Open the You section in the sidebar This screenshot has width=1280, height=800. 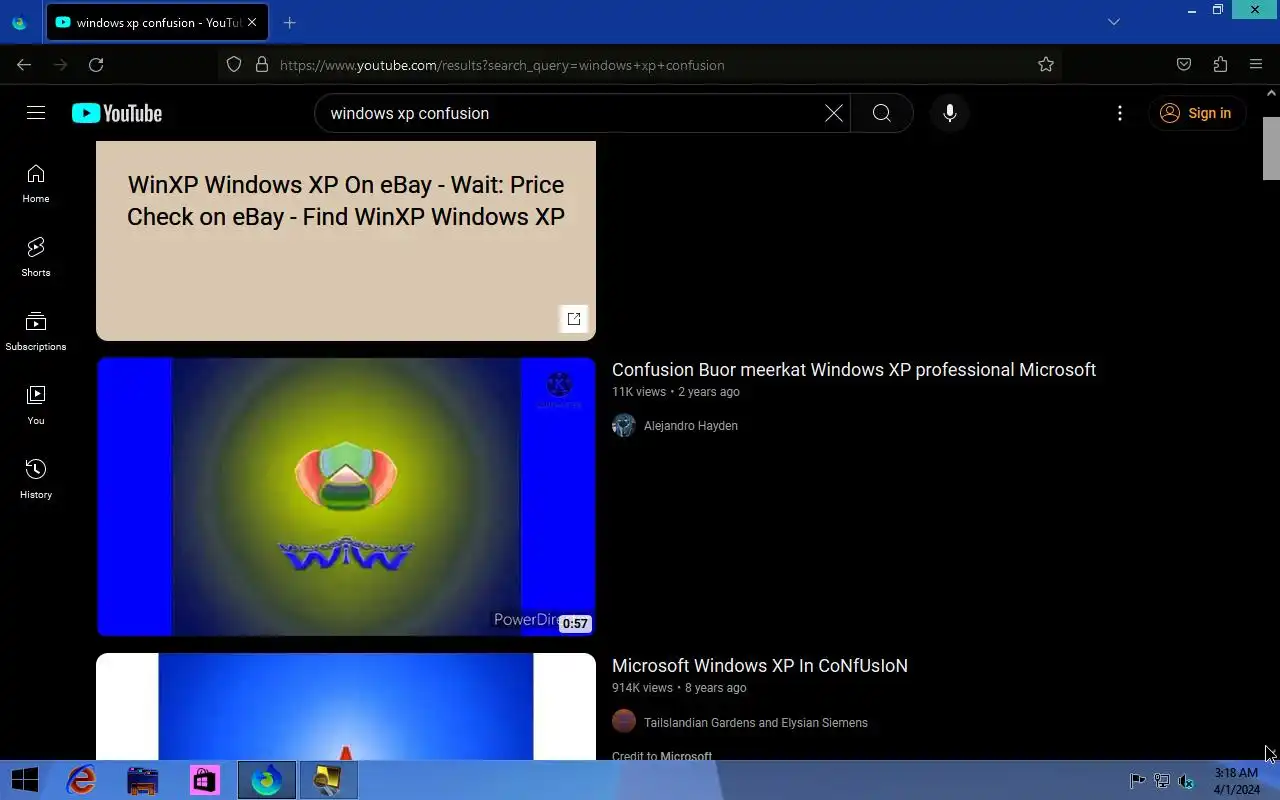click(x=36, y=405)
